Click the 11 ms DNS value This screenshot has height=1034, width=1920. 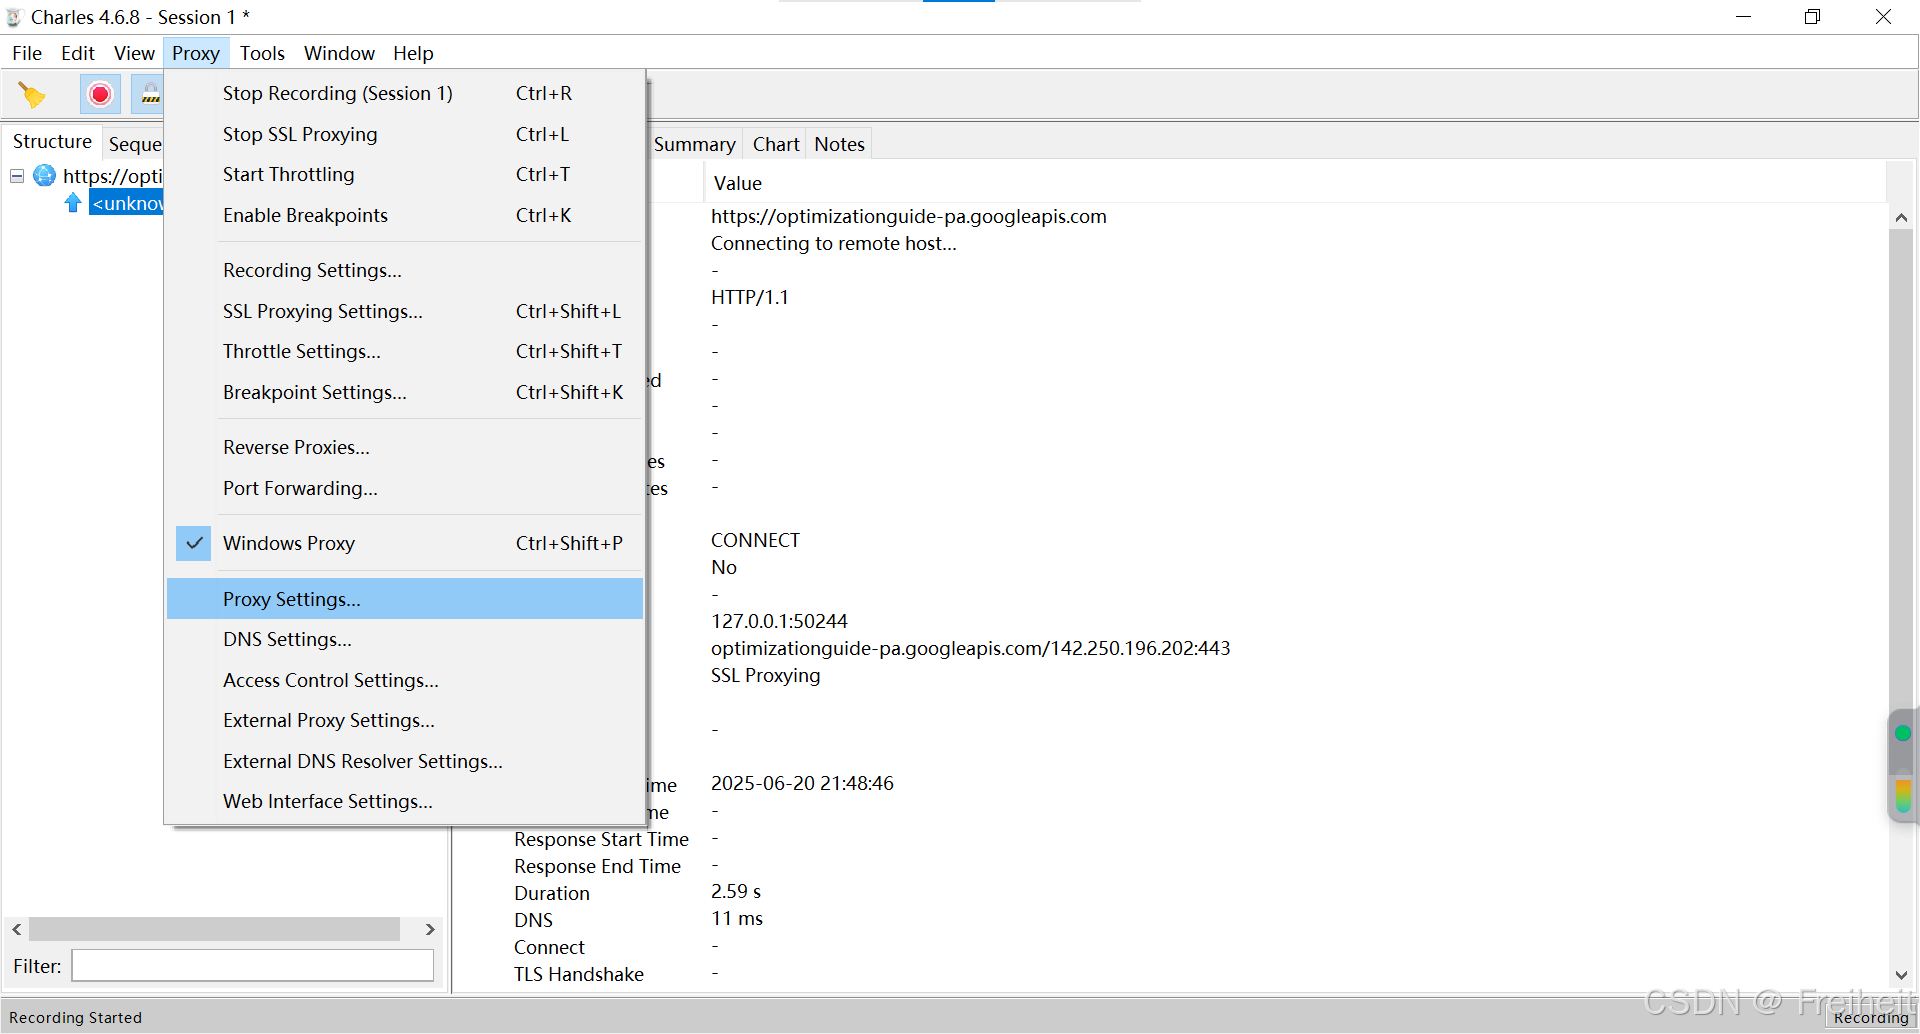coord(737,918)
